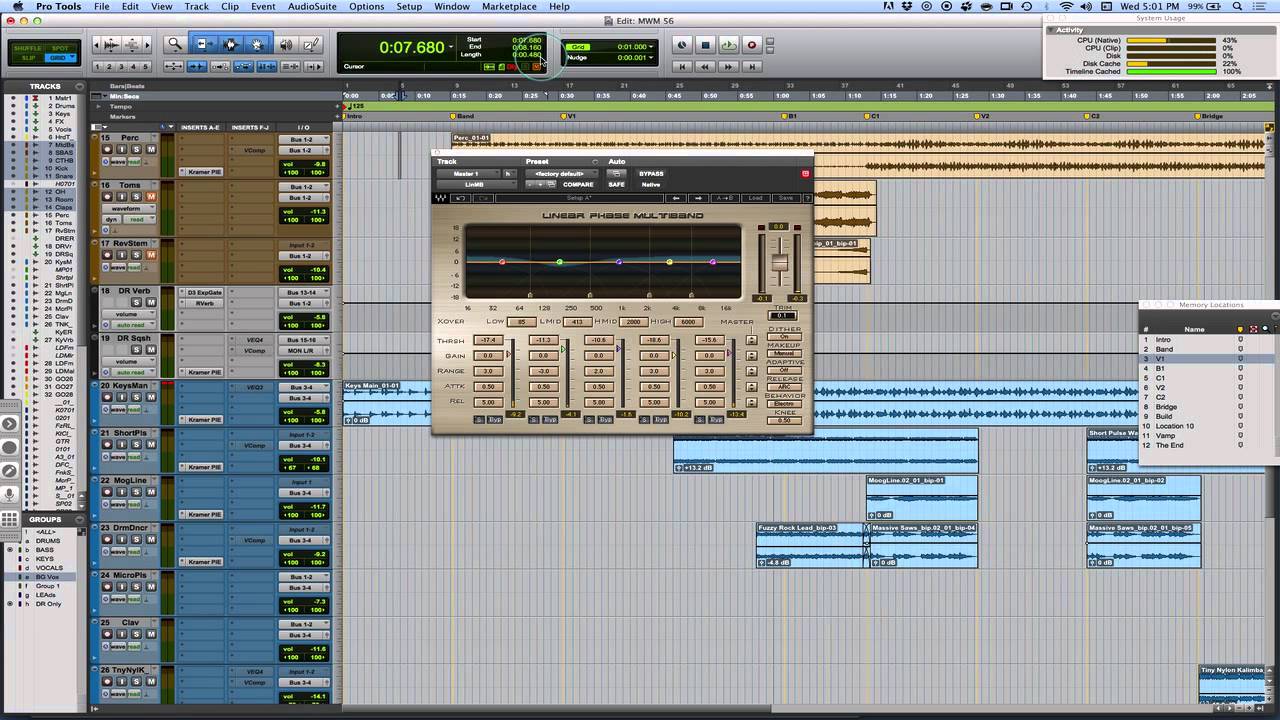
Task: Click the transport Record button
Action: click(752, 45)
